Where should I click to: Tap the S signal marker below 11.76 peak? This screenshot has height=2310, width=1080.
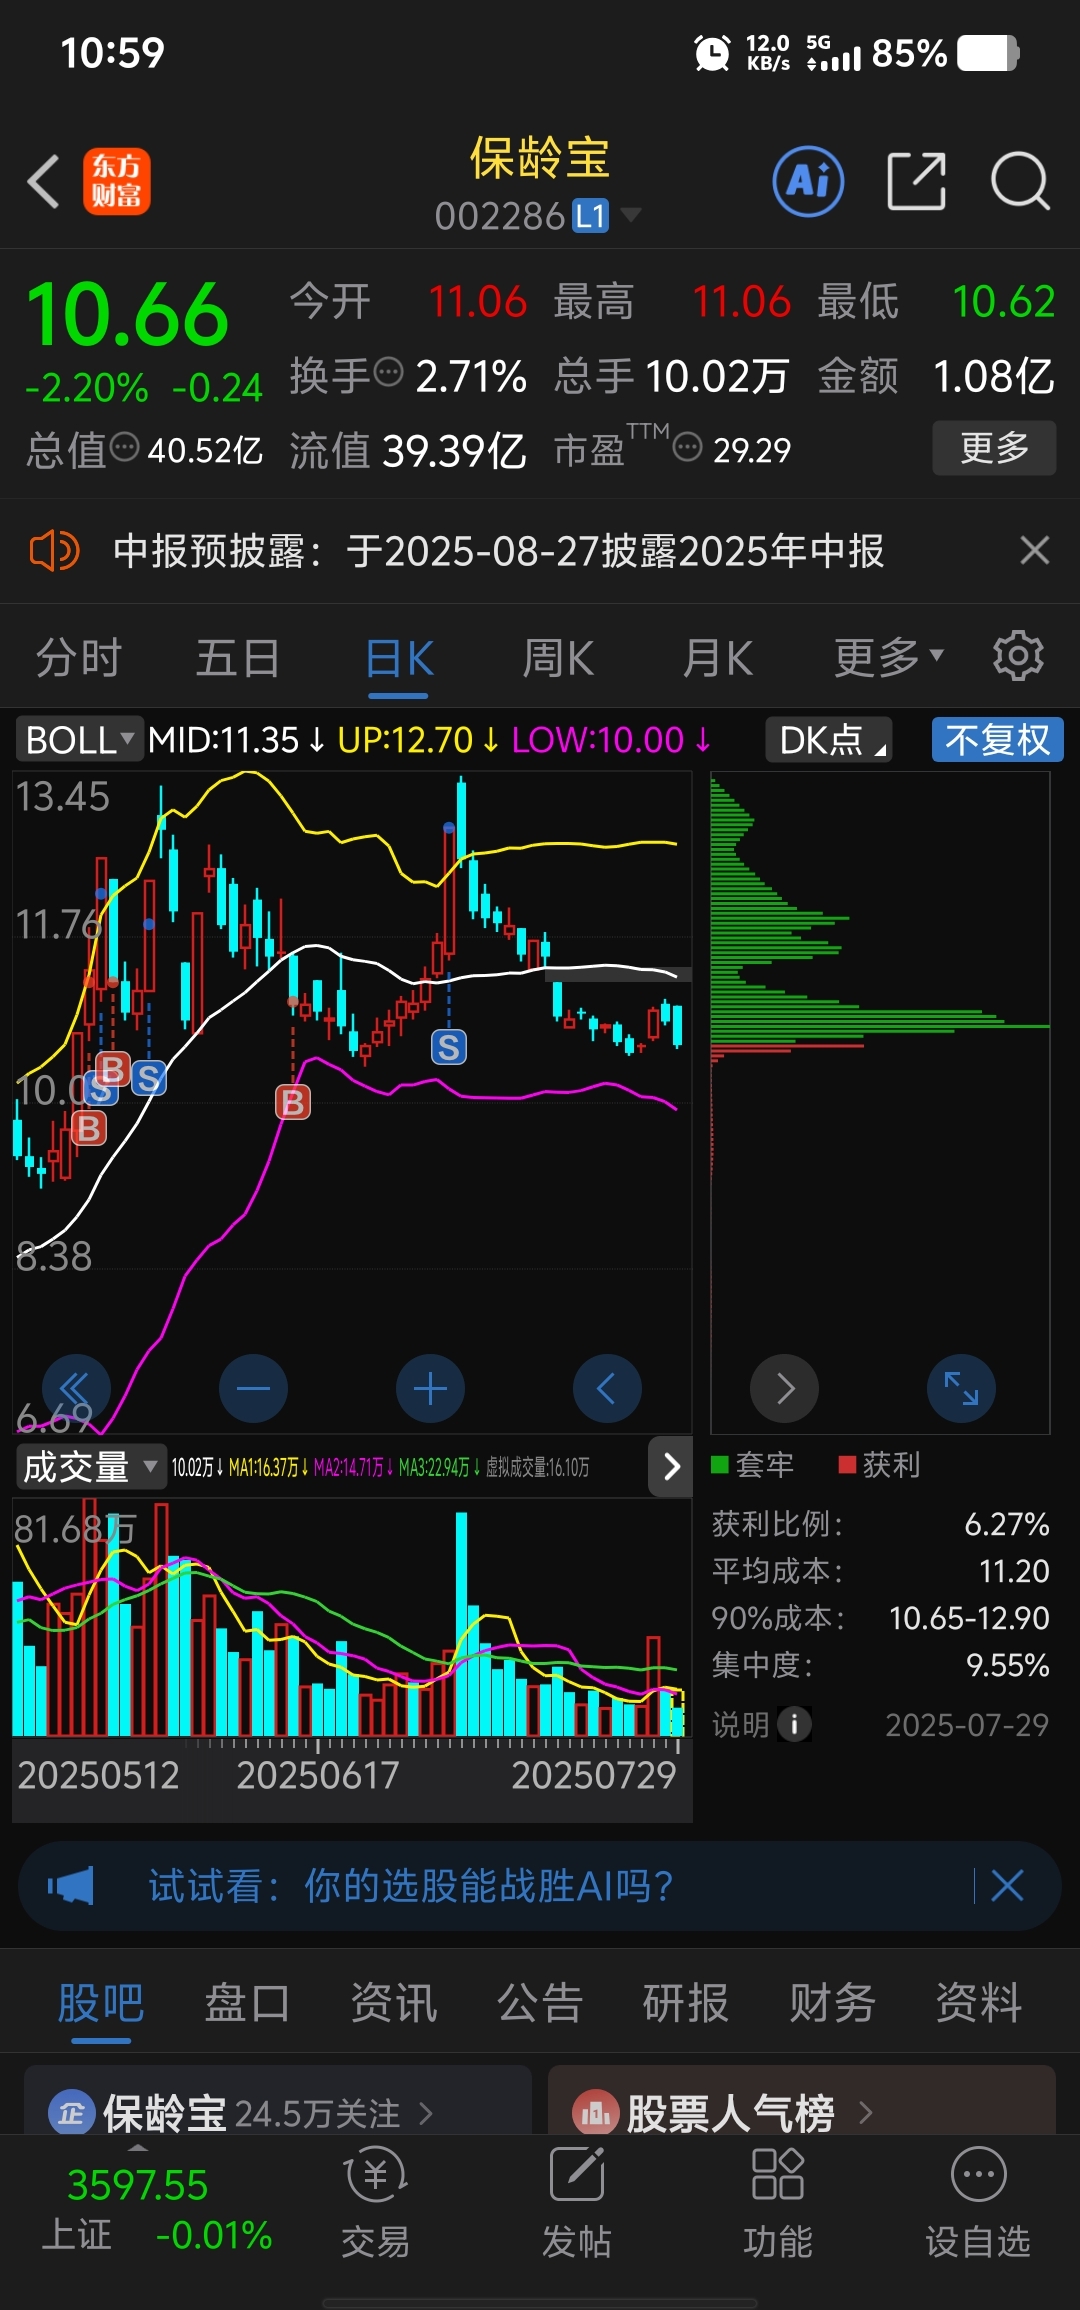point(448,1047)
